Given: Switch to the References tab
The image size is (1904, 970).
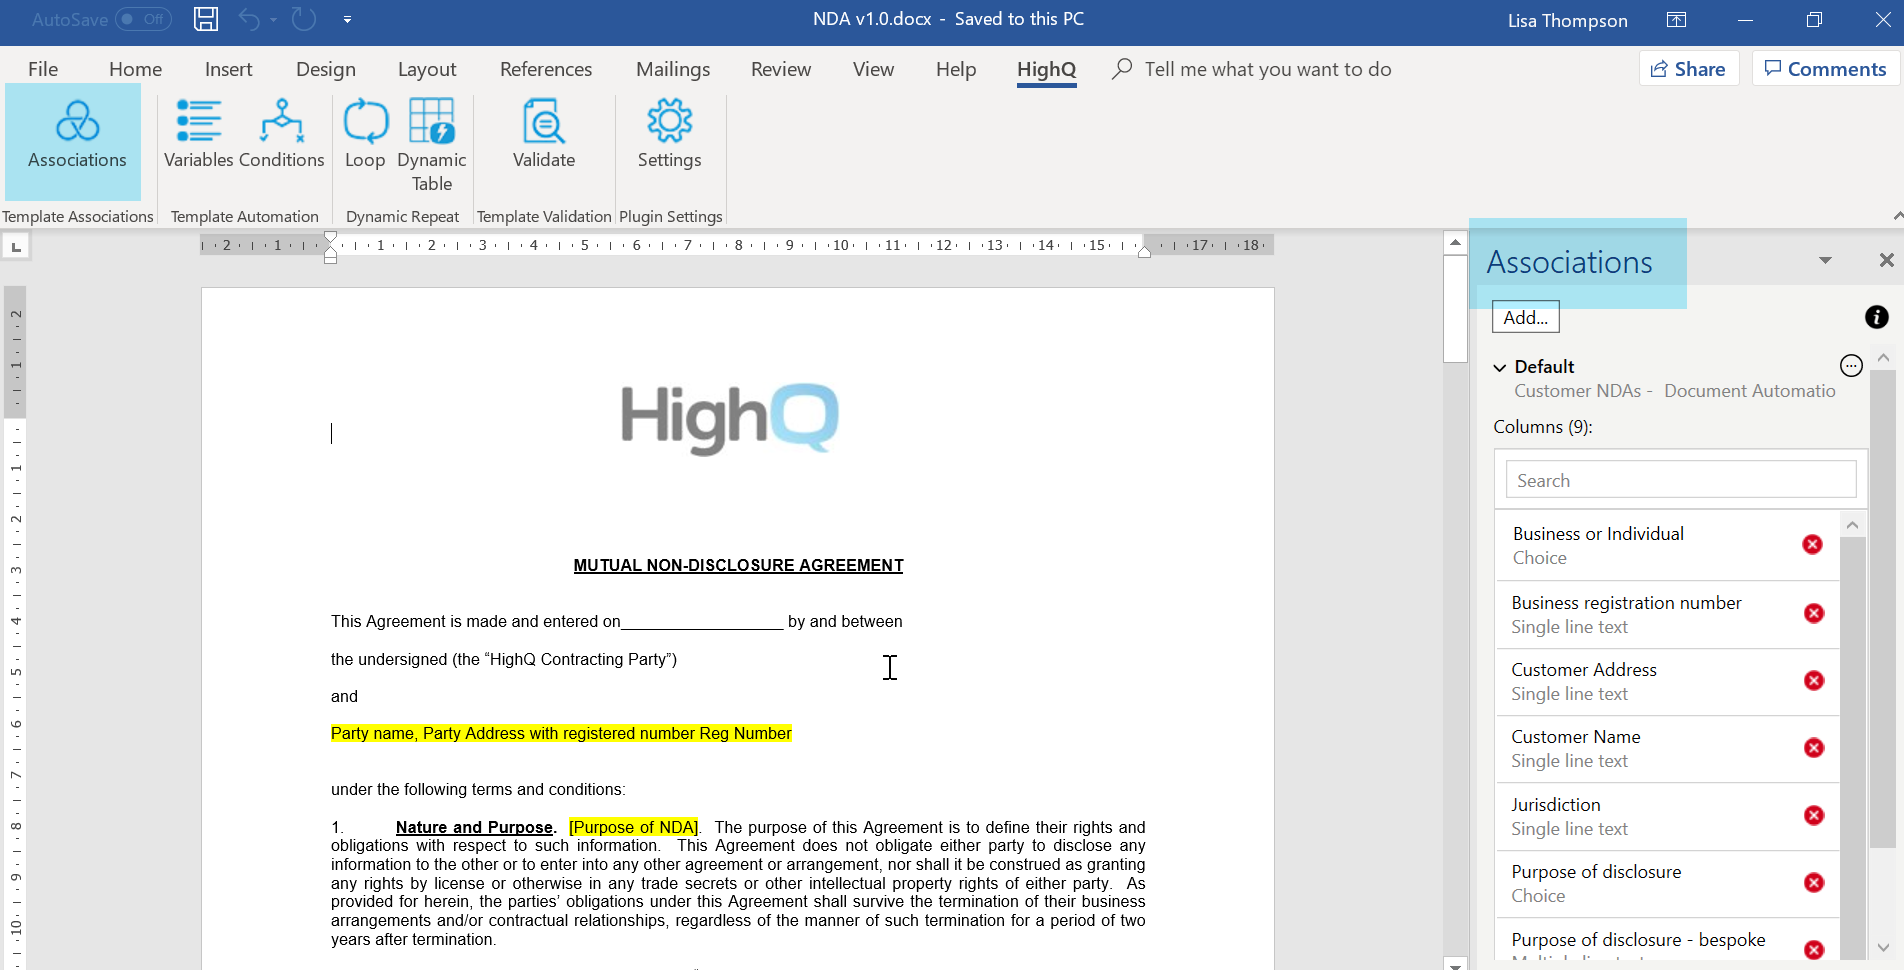Looking at the screenshot, I should (546, 69).
